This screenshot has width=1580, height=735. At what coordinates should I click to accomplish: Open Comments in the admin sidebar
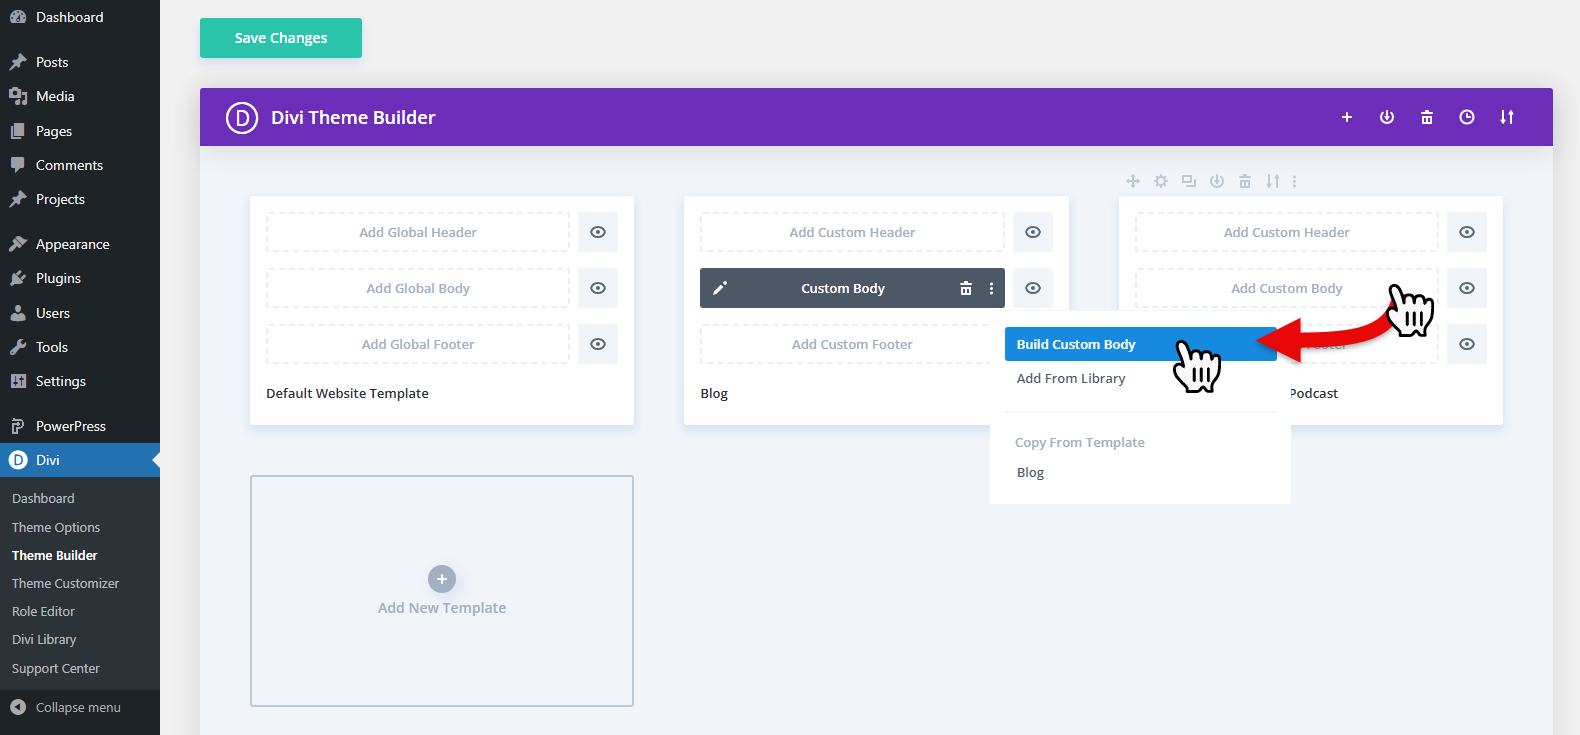click(80, 165)
